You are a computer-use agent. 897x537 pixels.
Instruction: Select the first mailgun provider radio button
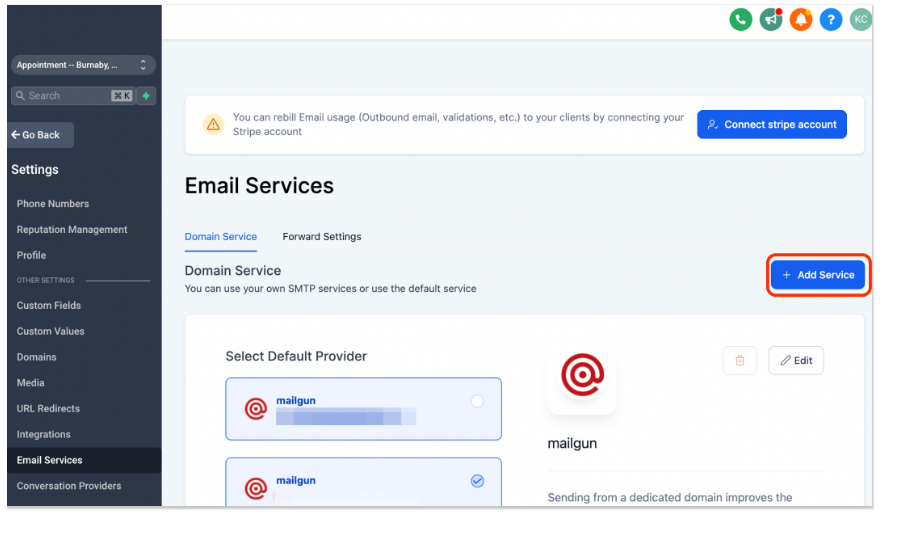[477, 401]
